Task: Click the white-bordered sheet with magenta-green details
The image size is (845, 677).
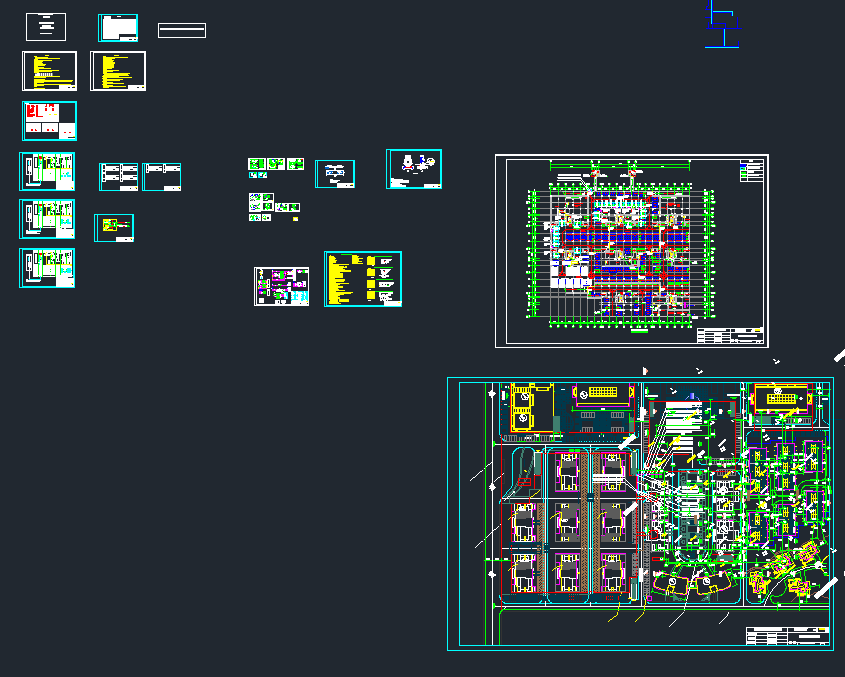Action: [282, 286]
